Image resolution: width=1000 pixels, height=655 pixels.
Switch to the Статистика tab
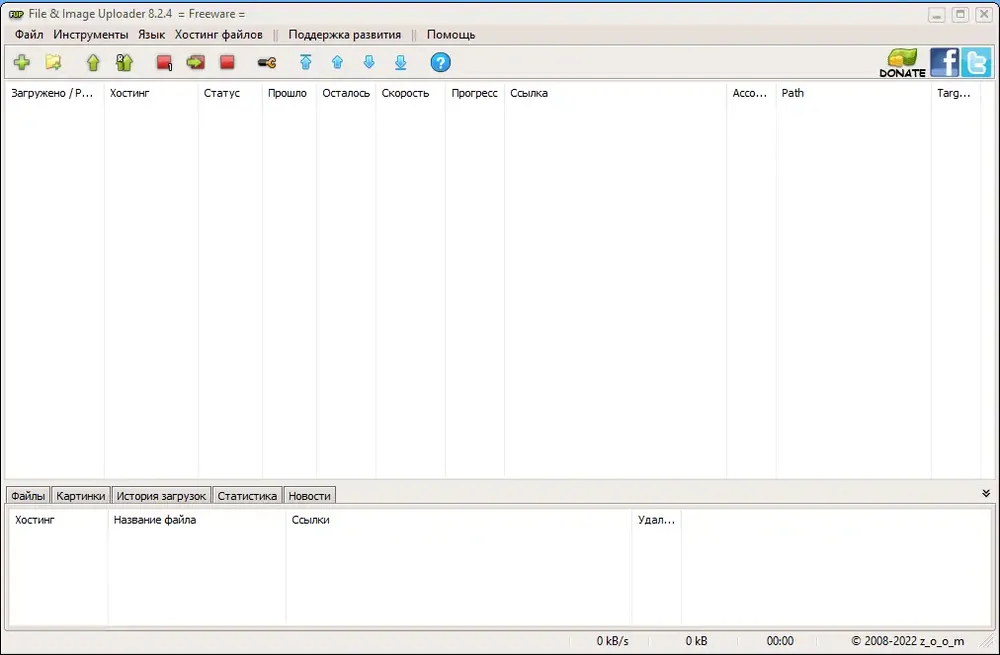(247, 496)
